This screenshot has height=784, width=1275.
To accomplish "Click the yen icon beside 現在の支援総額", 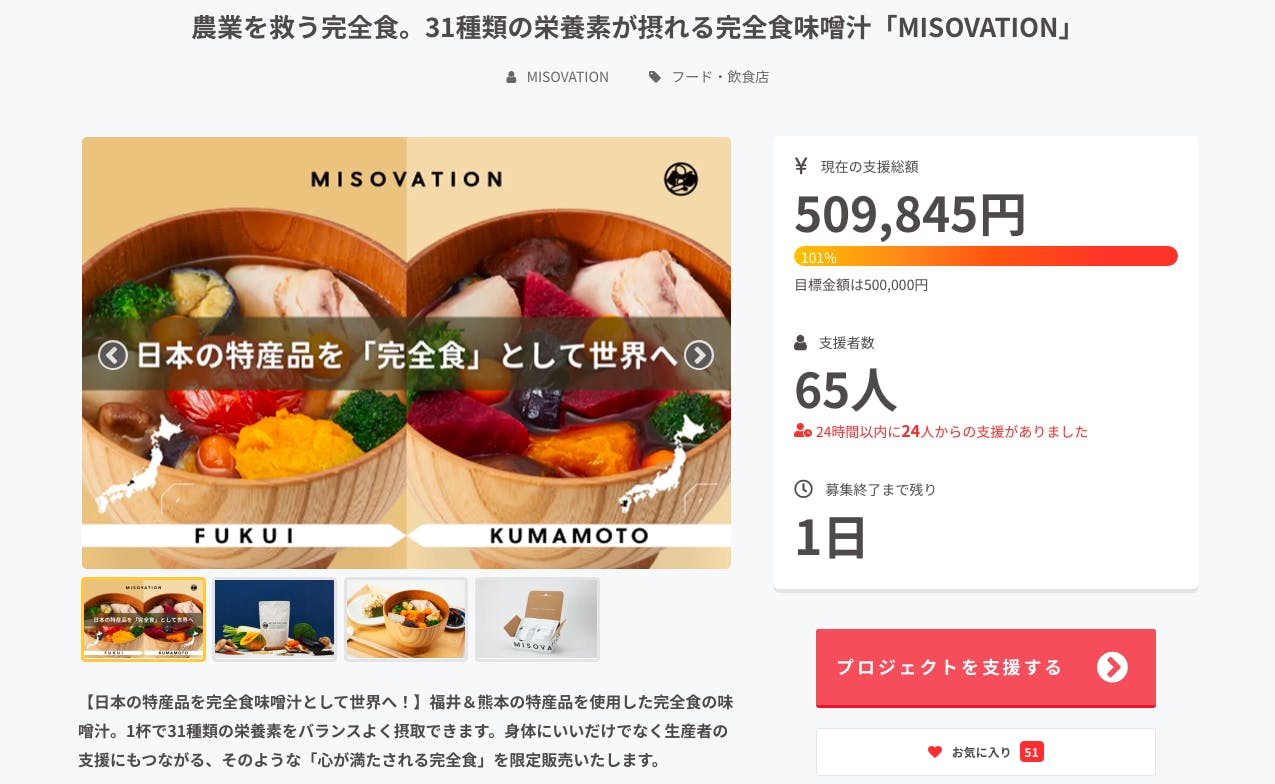I will (x=801, y=166).
